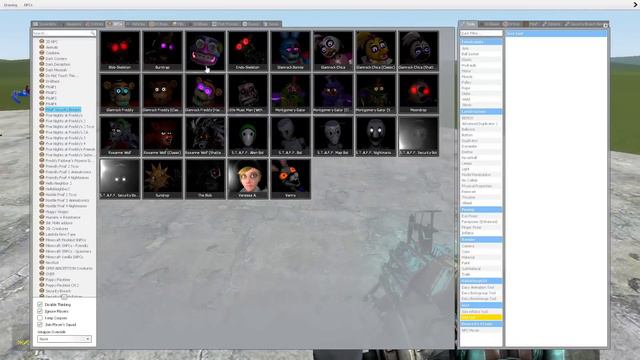This screenshot has width=640, height=360.
Task: Choose the plain Montgomery Gator NPC icon
Action: coord(290,93)
